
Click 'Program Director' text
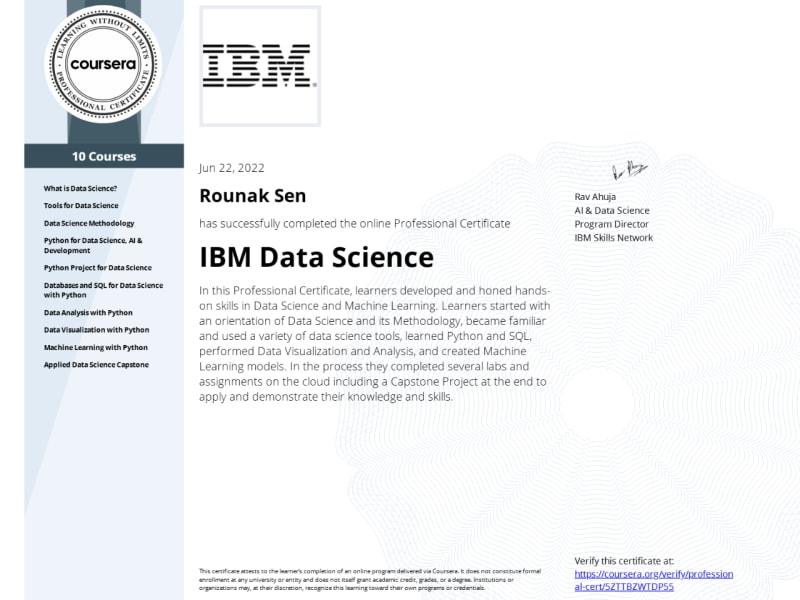[611, 224]
